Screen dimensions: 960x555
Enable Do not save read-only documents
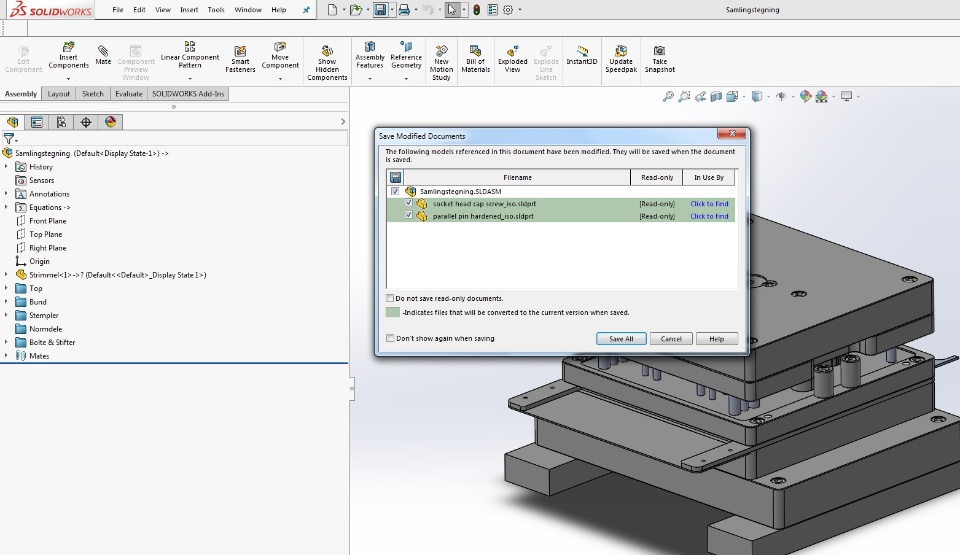[x=389, y=298]
